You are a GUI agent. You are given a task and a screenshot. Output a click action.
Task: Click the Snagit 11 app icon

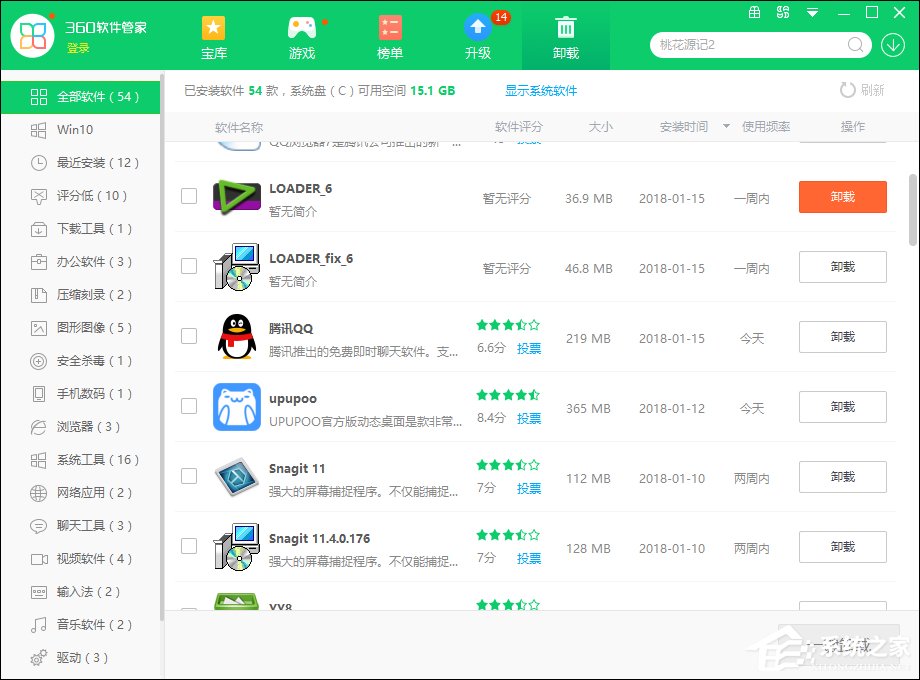pyautogui.click(x=236, y=478)
